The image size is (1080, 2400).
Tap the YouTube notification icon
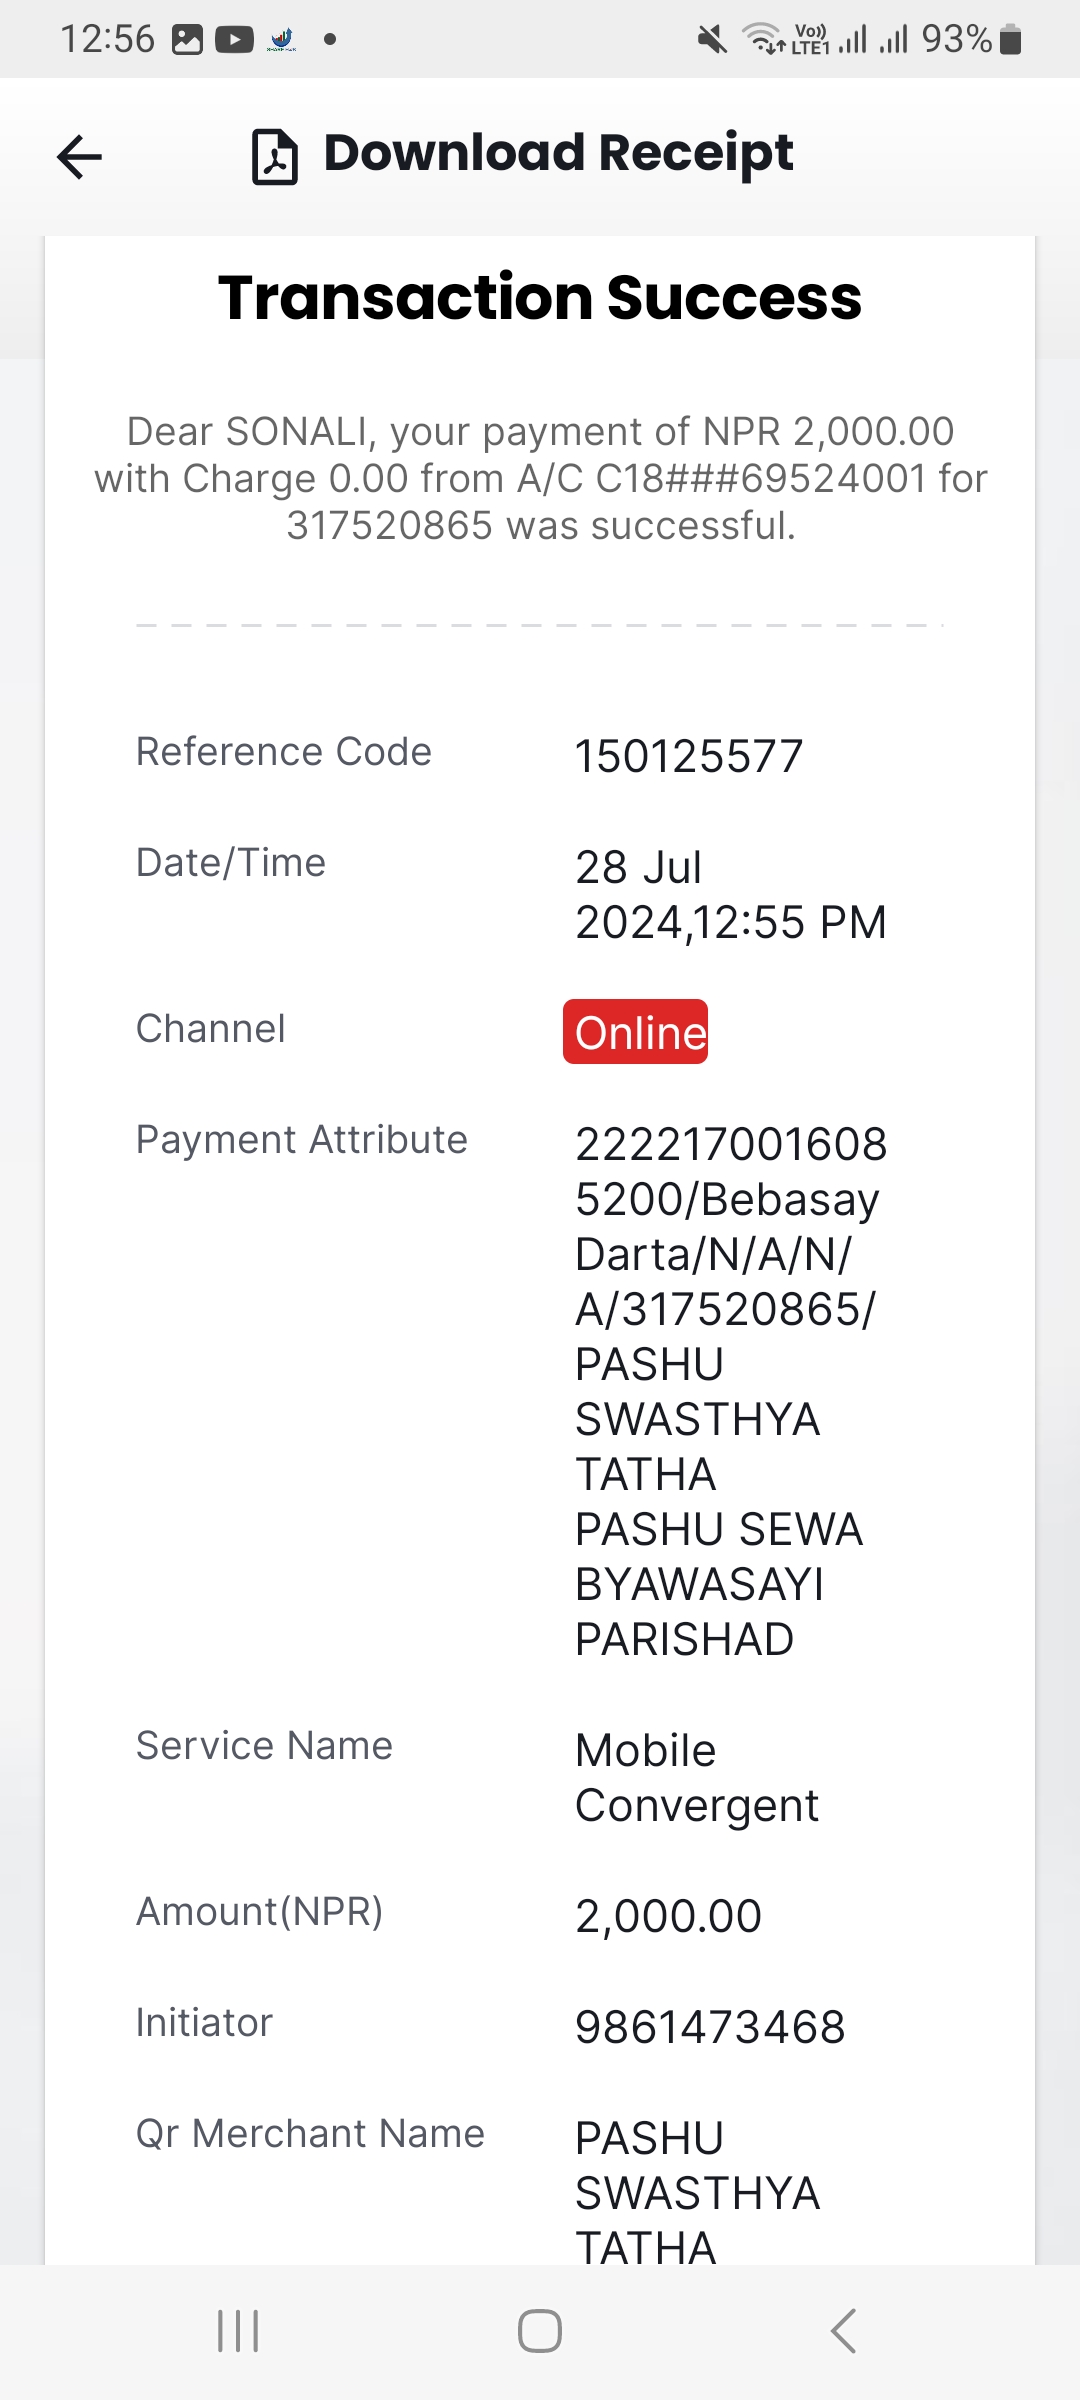(x=235, y=40)
